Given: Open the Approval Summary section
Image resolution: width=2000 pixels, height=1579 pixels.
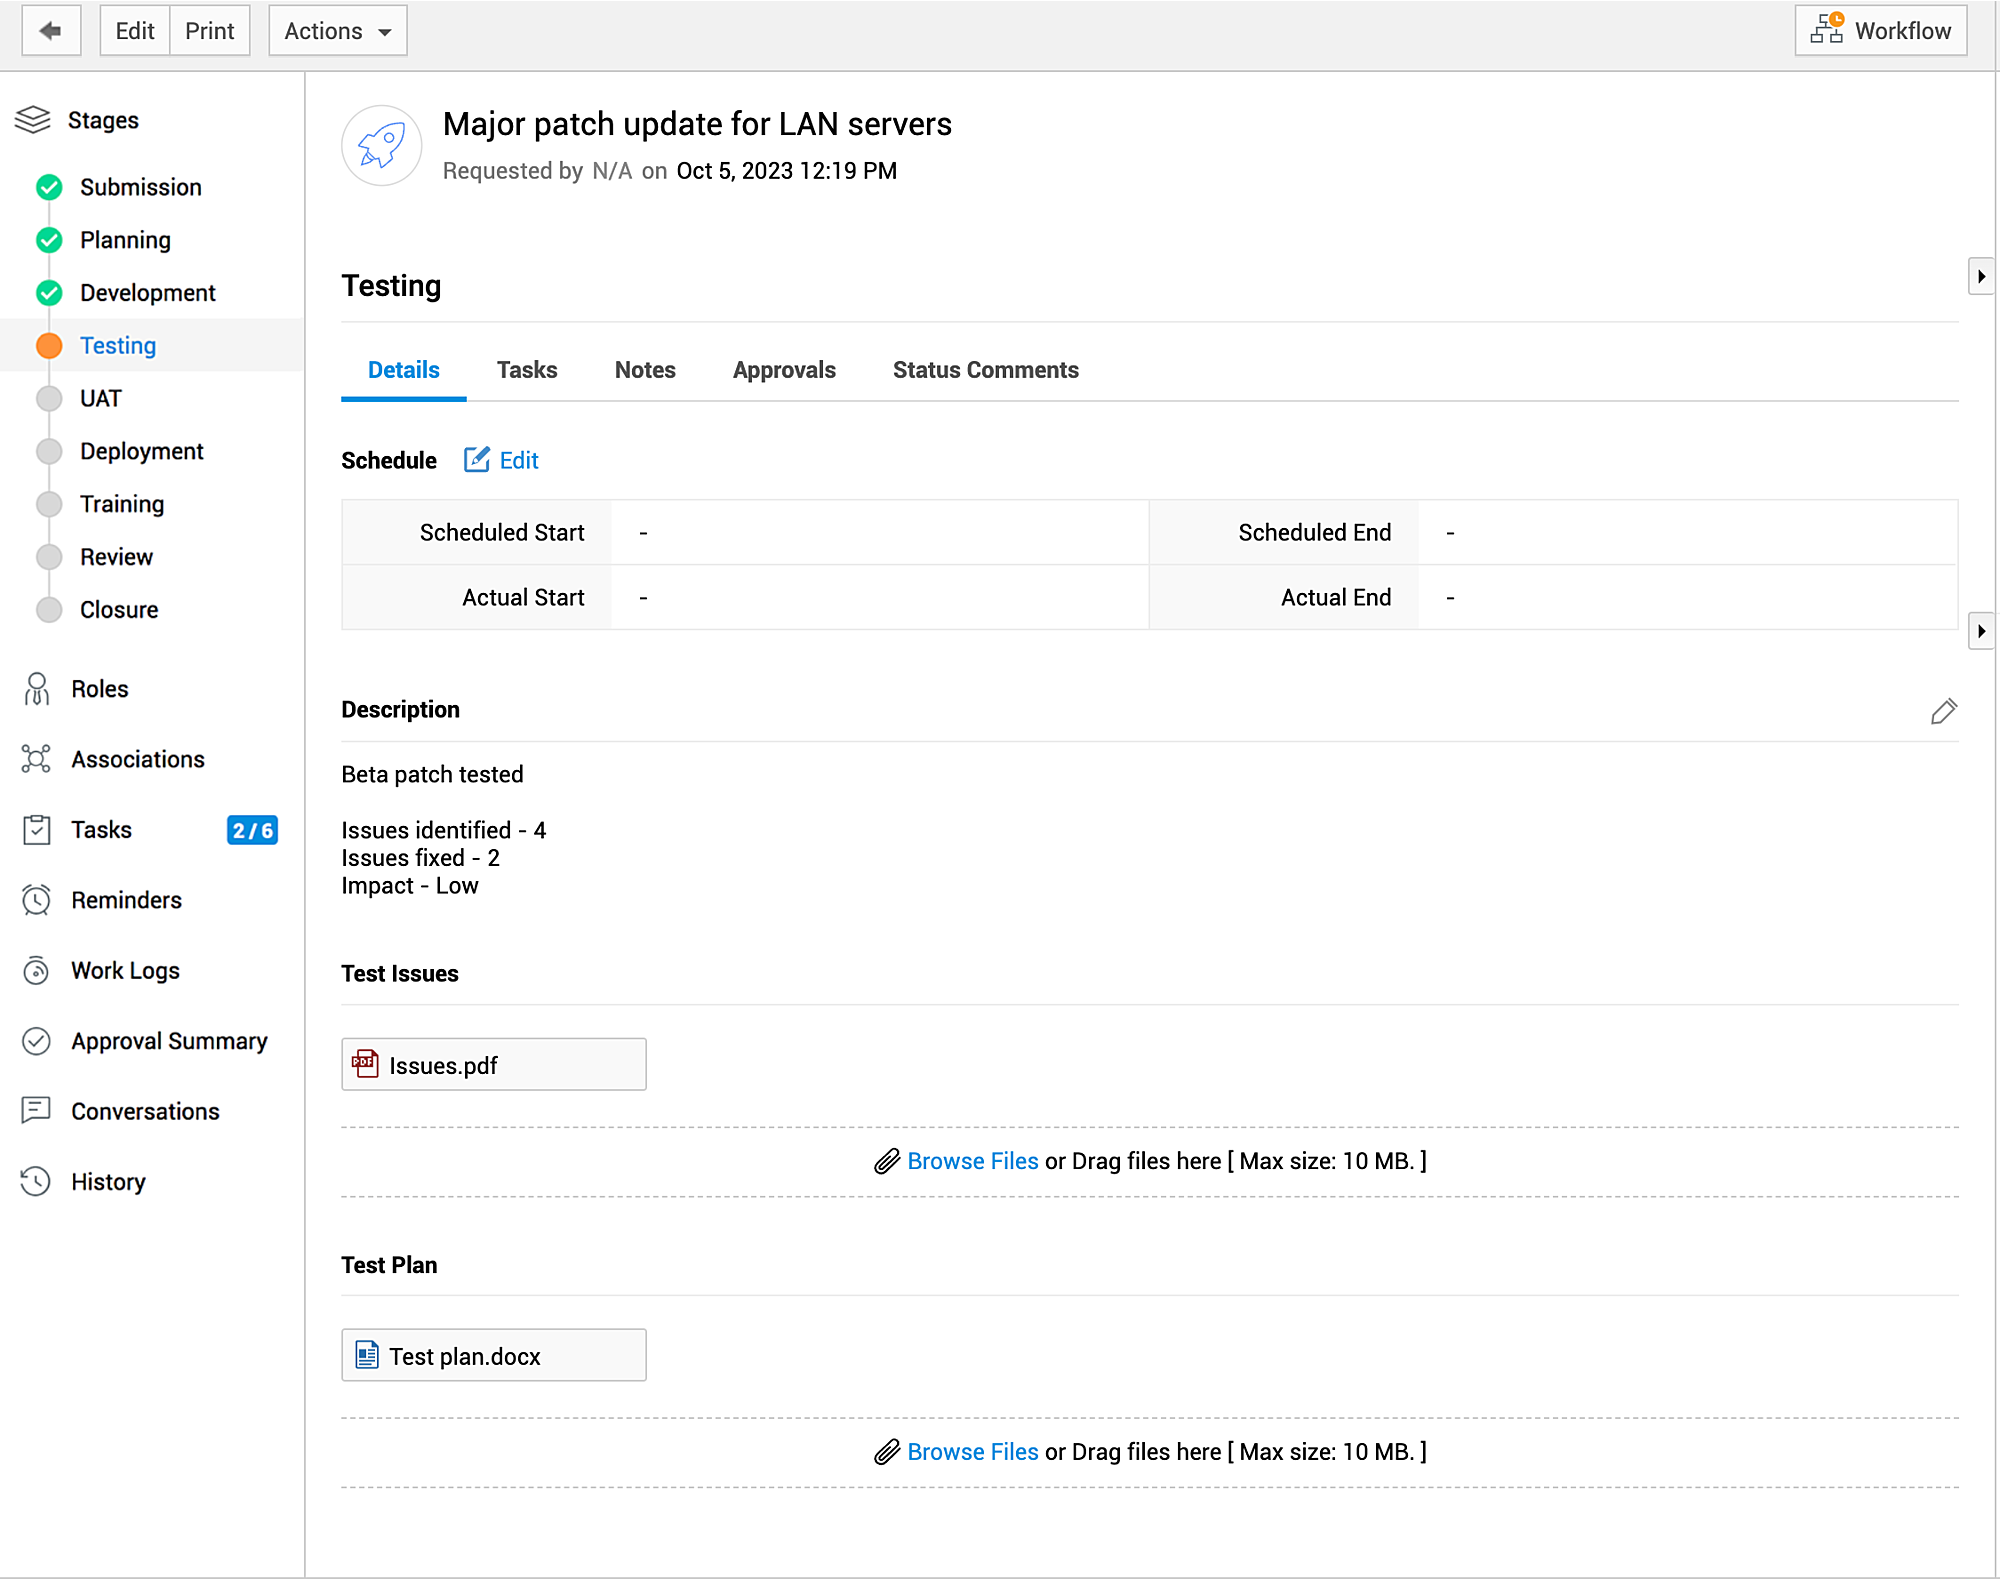Looking at the screenshot, I should point(169,1041).
